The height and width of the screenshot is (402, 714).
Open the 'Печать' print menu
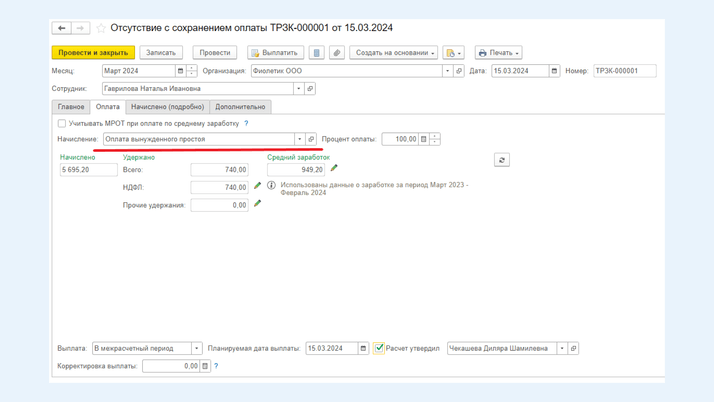(x=499, y=53)
